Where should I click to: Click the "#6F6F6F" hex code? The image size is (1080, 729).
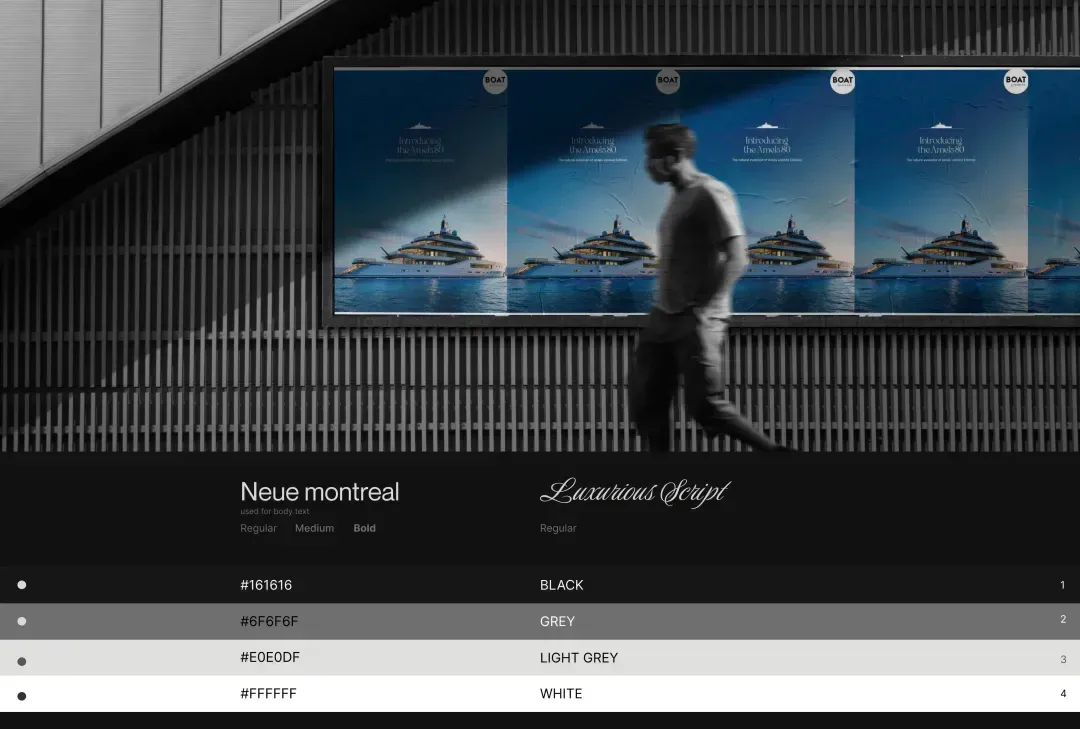click(269, 622)
